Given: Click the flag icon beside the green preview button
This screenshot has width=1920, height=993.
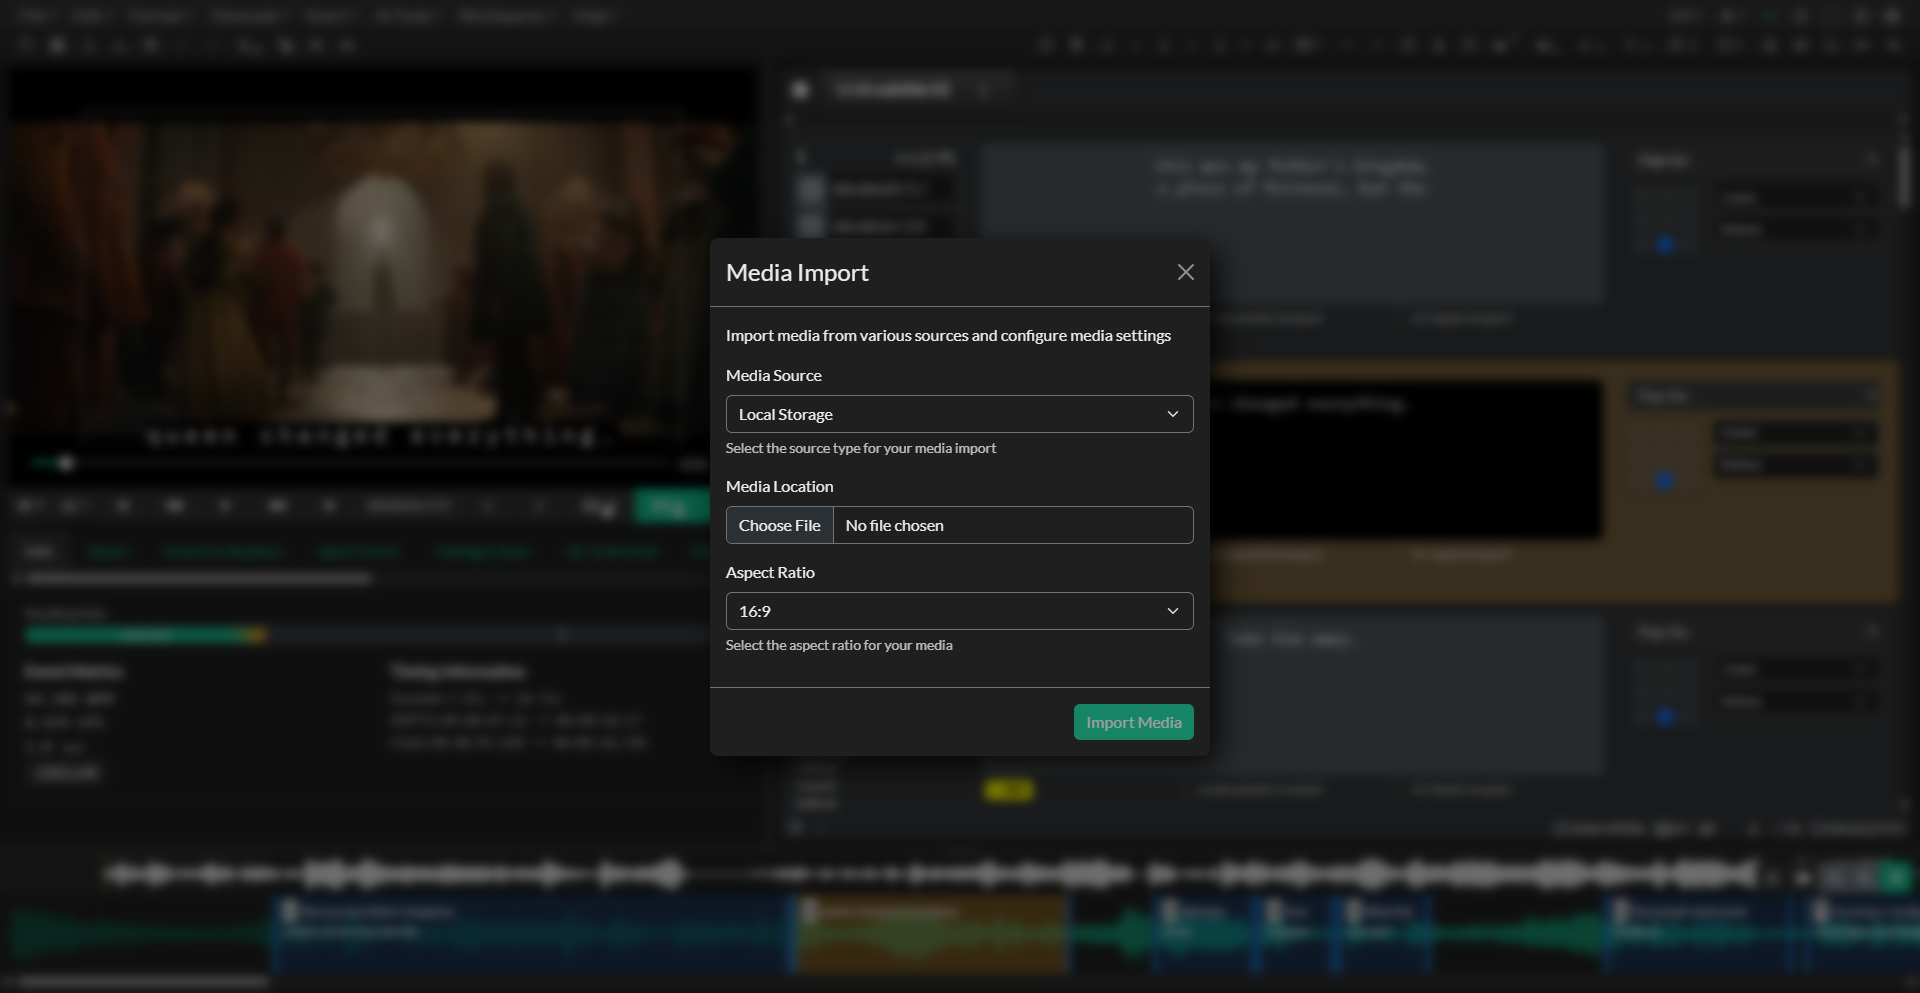Looking at the screenshot, I should click(x=598, y=507).
